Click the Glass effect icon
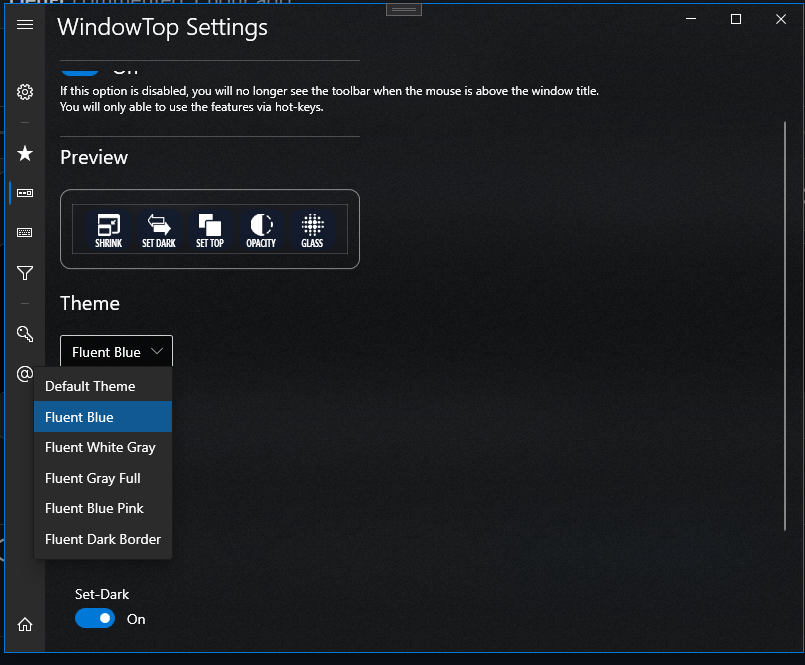The height and width of the screenshot is (665, 805). click(x=312, y=229)
